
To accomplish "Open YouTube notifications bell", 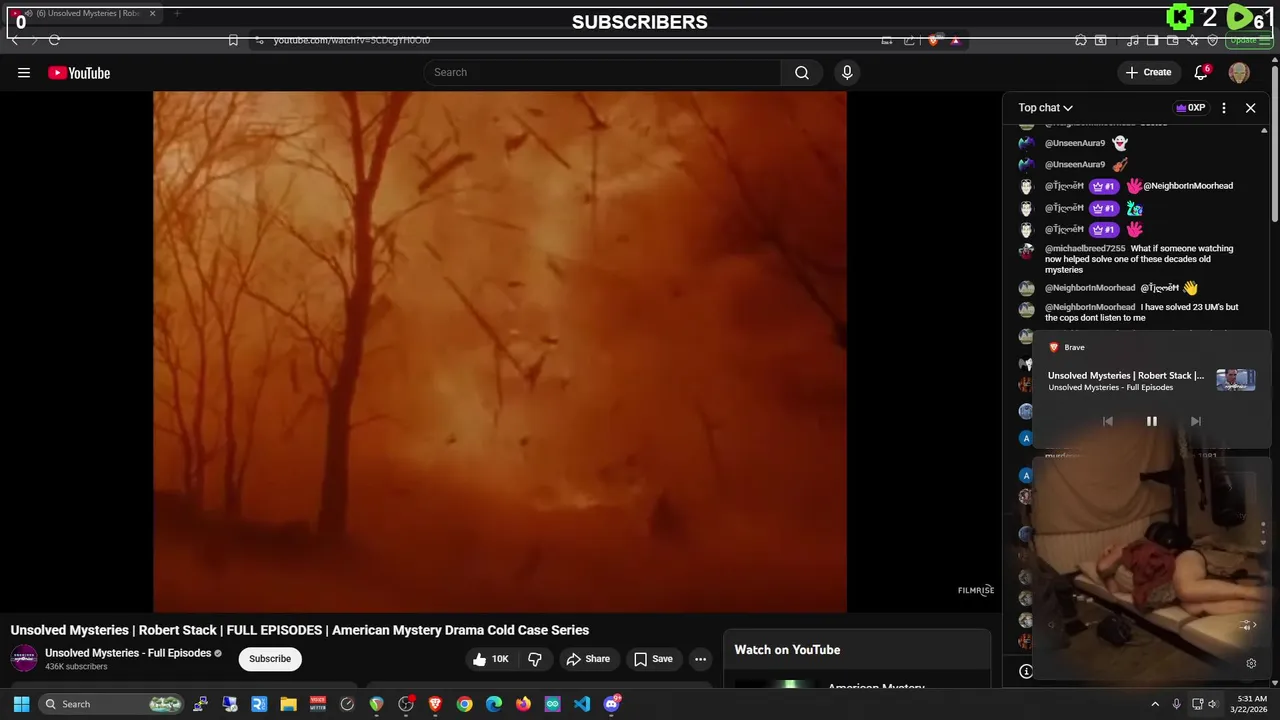I will point(1201,72).
